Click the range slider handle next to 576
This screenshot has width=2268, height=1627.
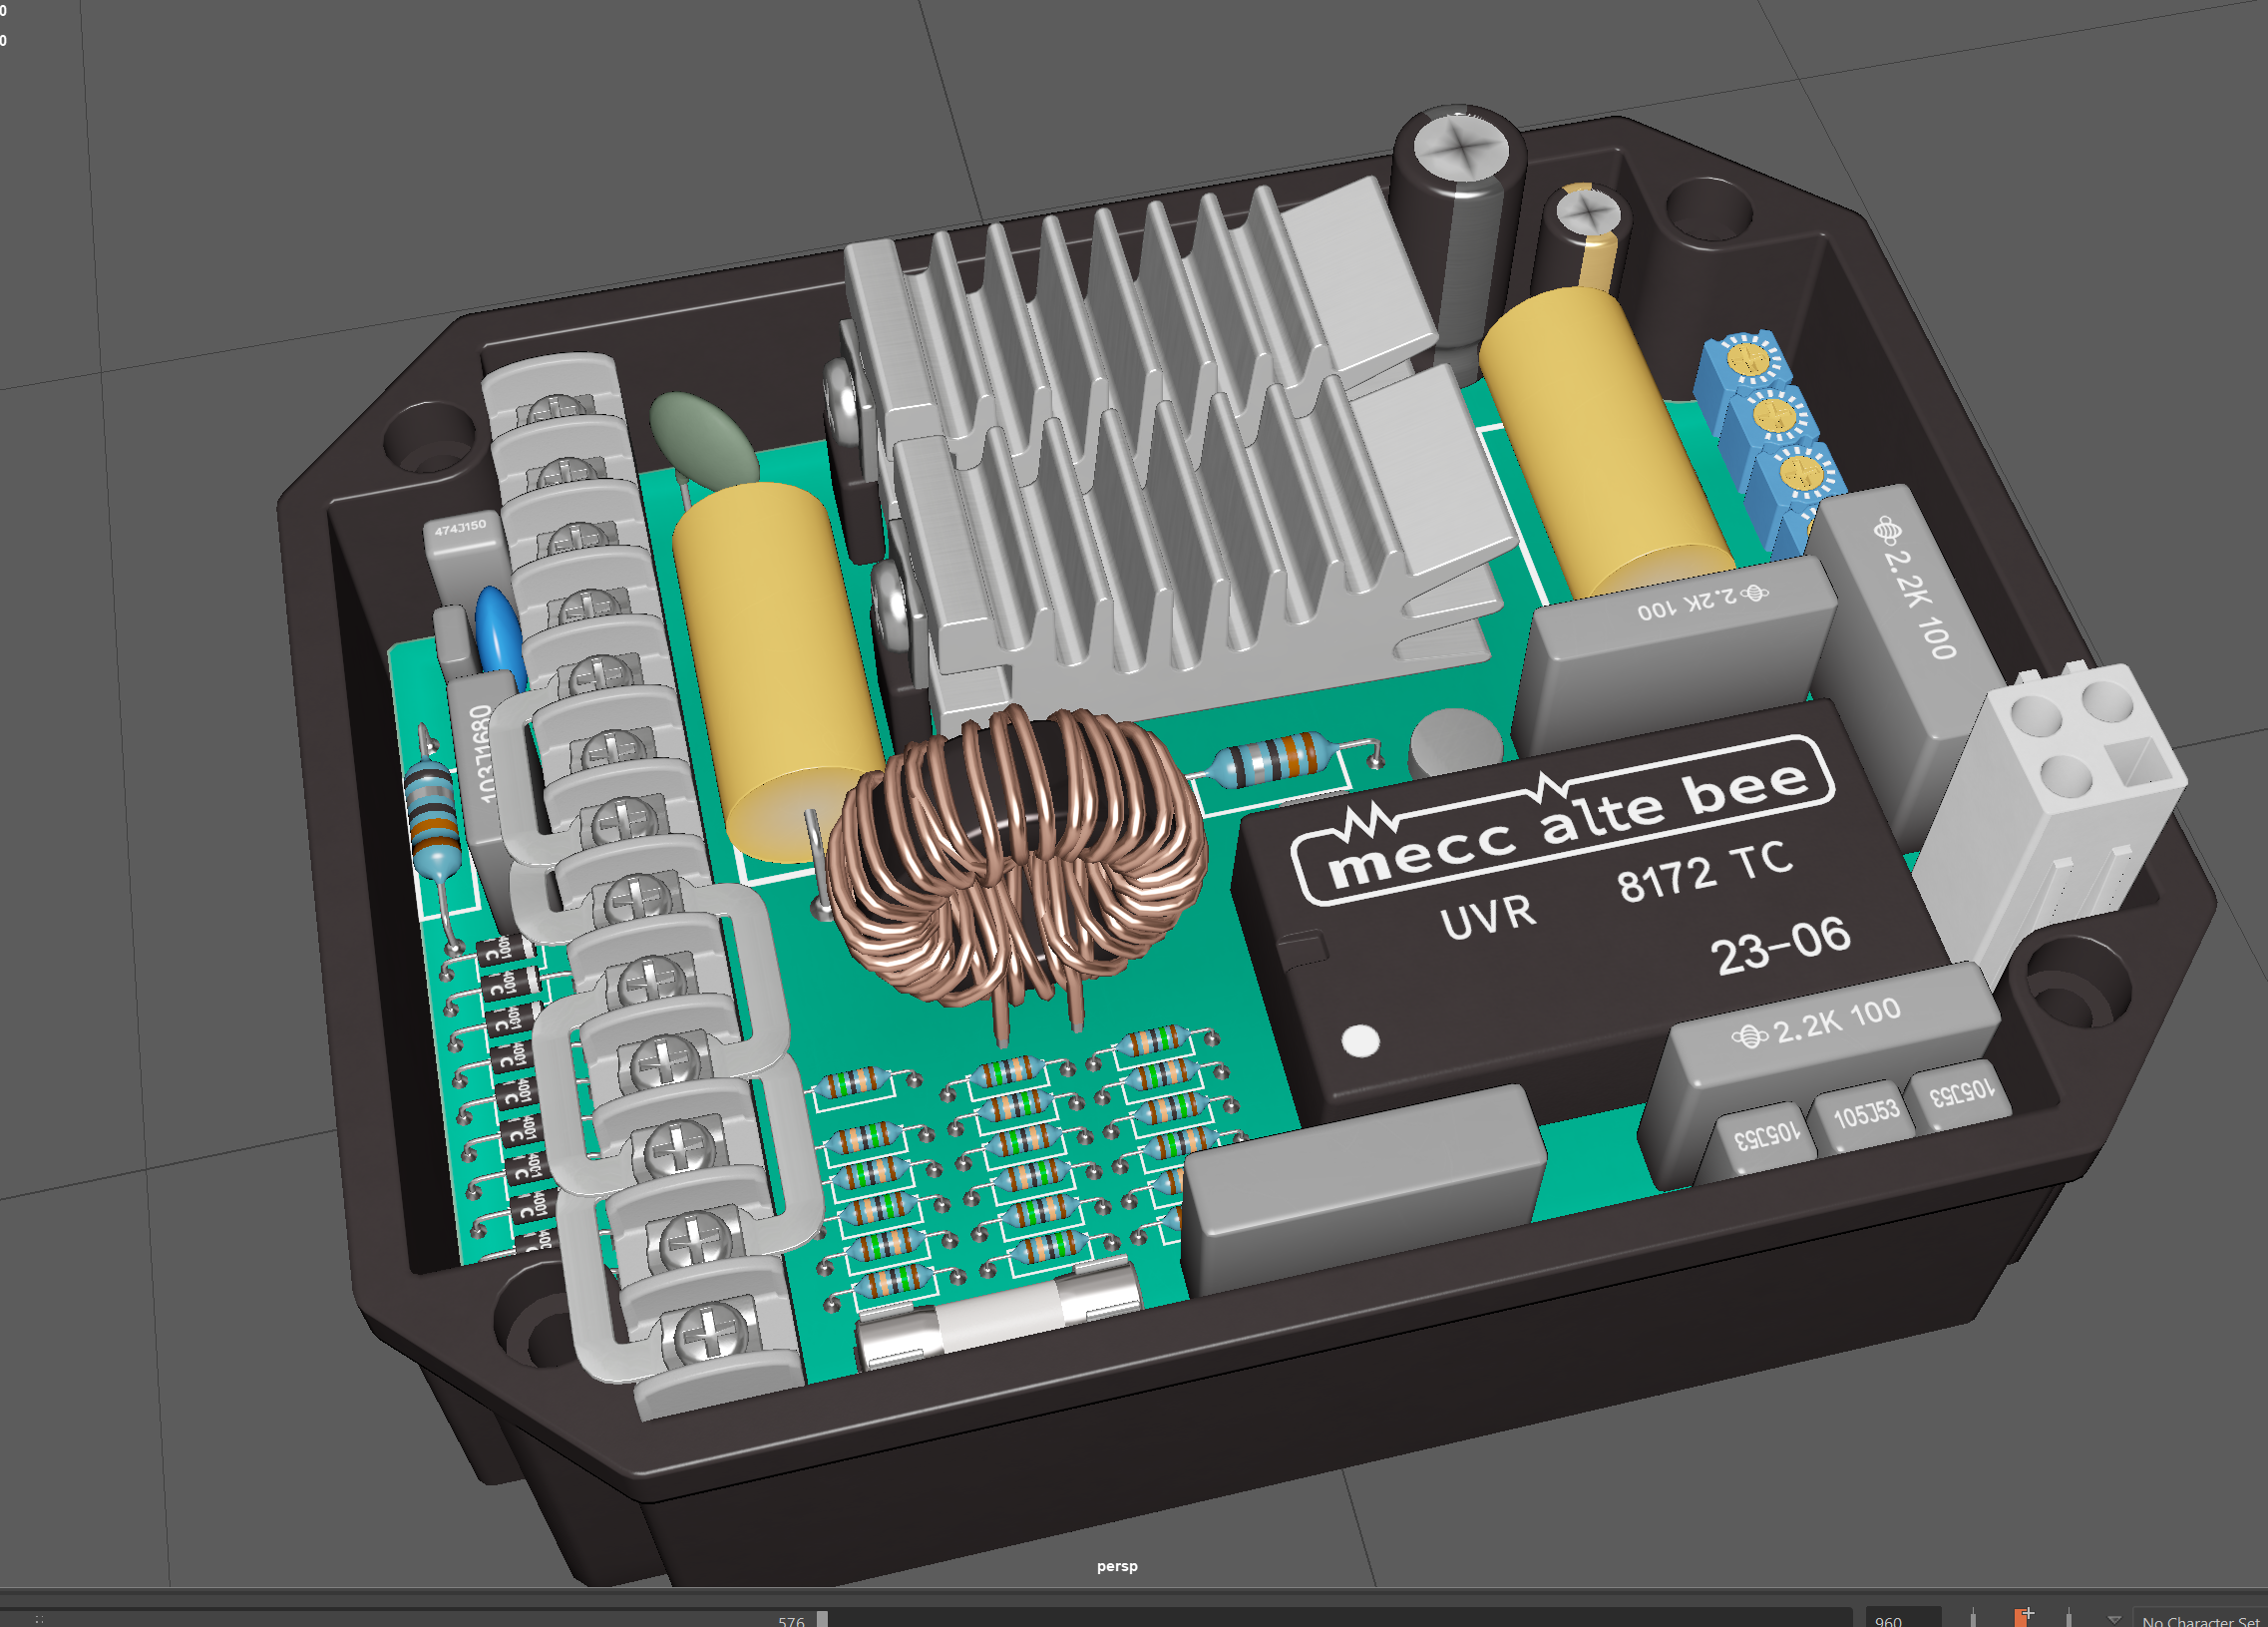[822, 1619]
